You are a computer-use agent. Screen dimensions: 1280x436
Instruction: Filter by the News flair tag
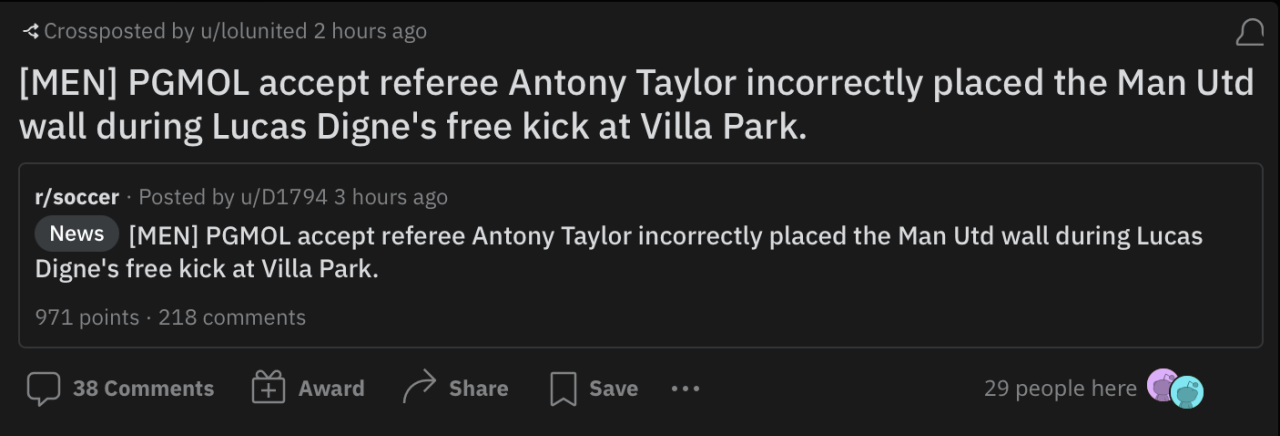tap(77, 234)
